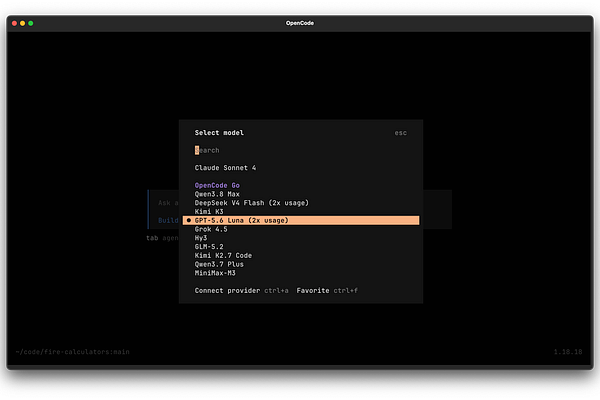Pick the Kimi K3 model
This screenshot has width=600, height=400.
click(209, 212)
